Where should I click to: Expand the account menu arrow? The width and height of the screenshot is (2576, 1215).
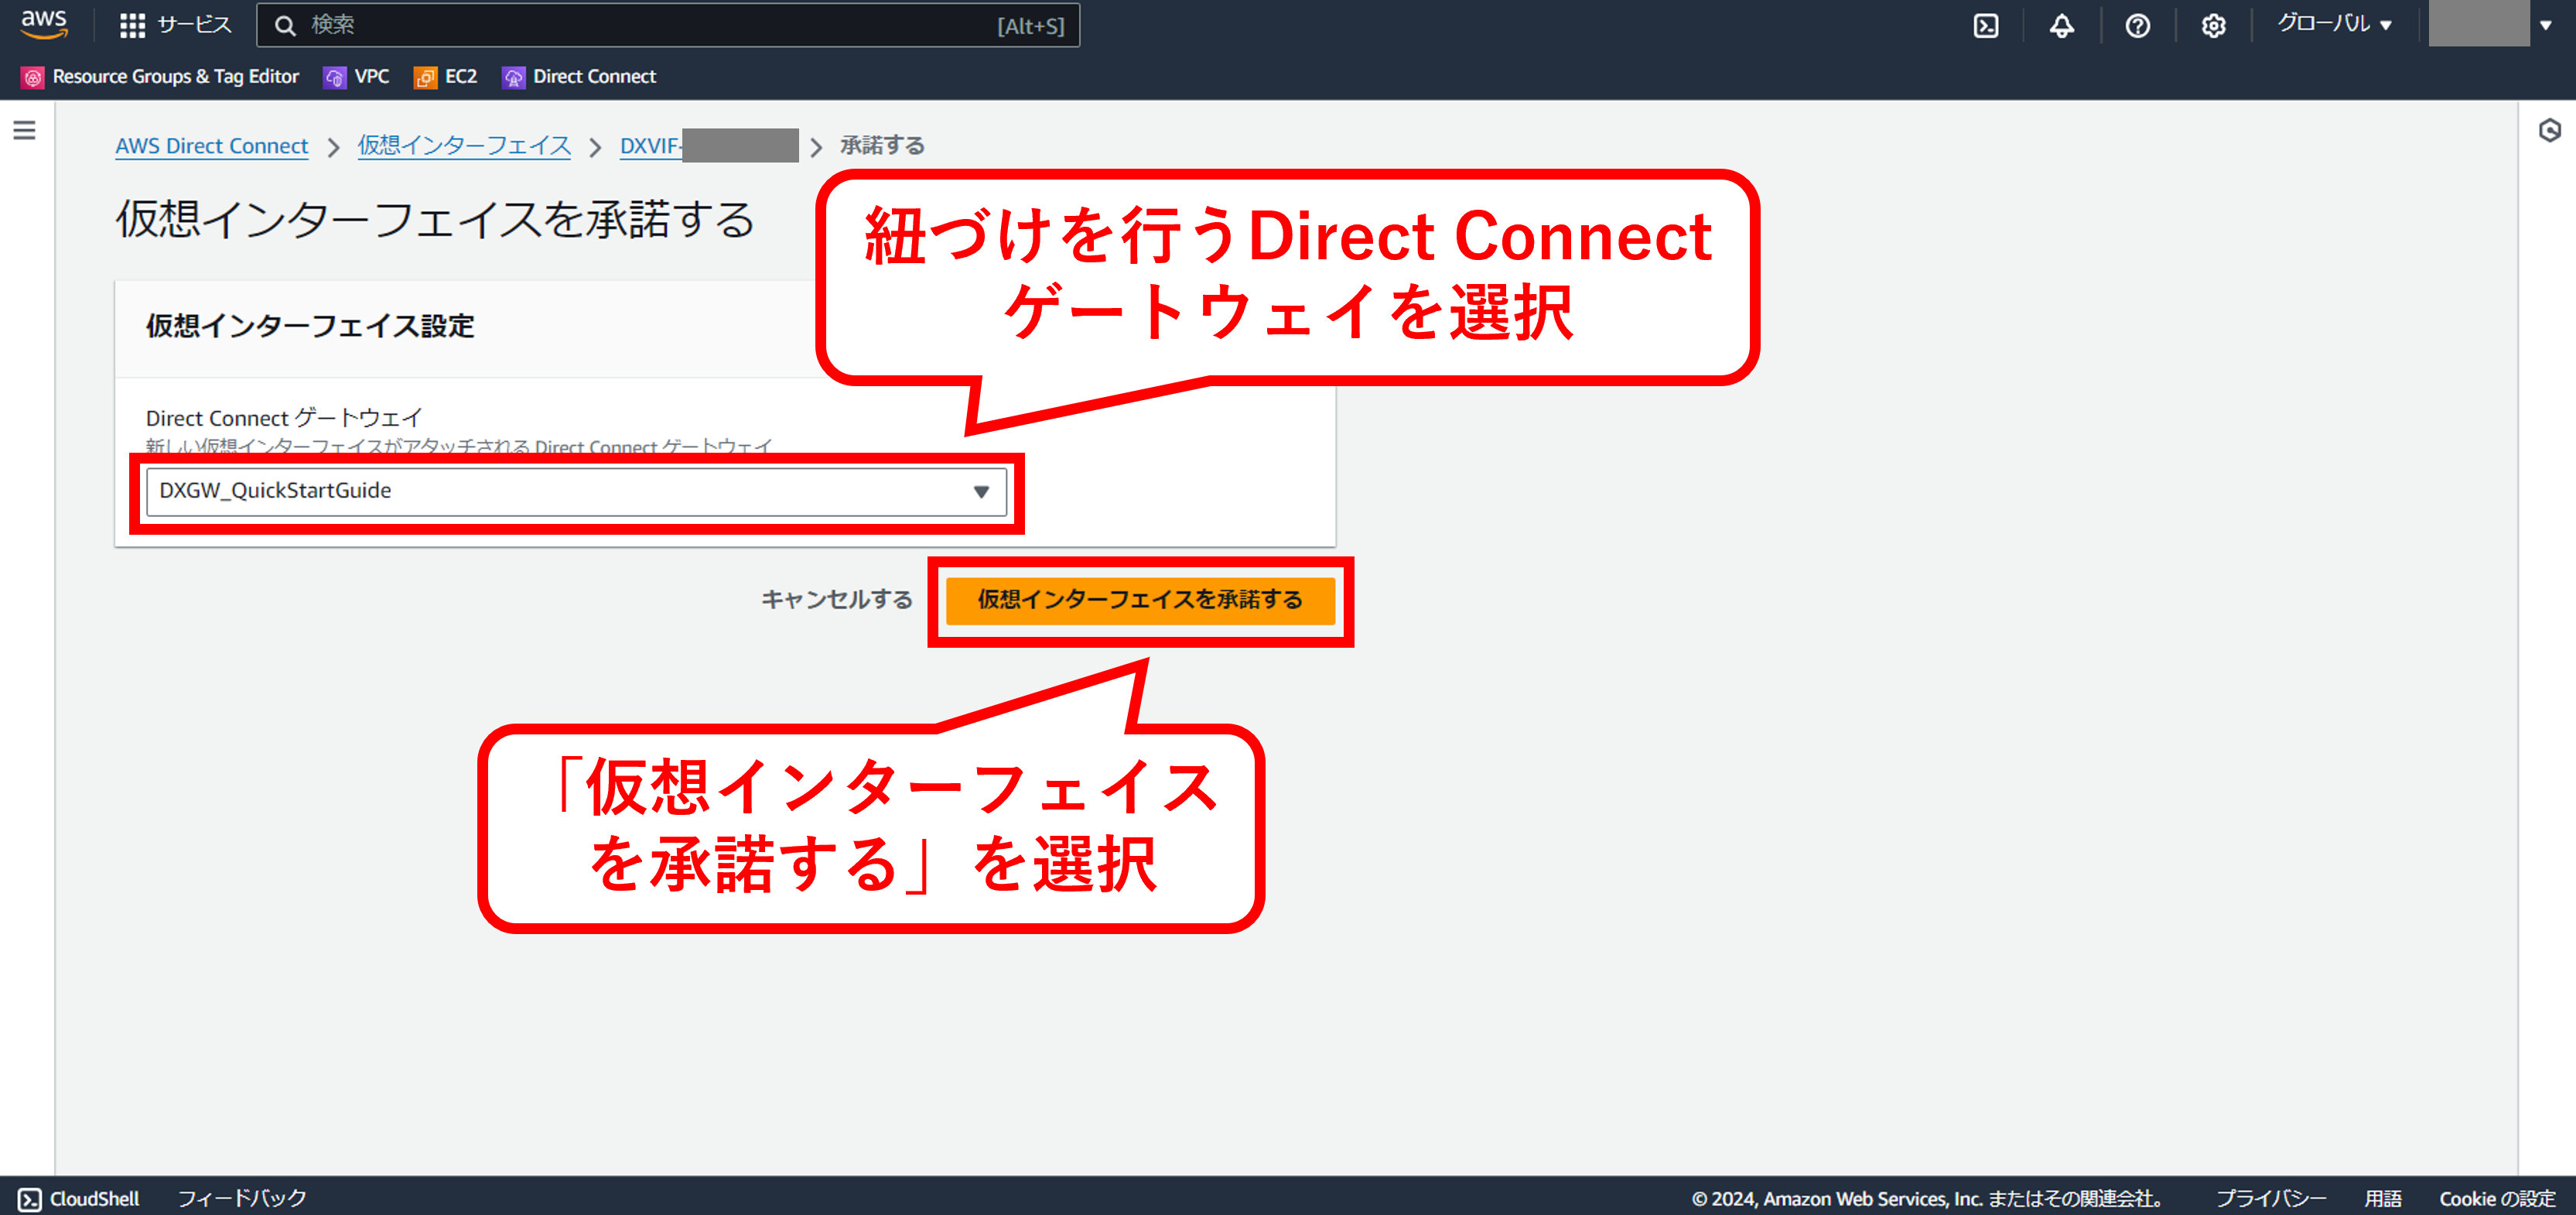2546,25
